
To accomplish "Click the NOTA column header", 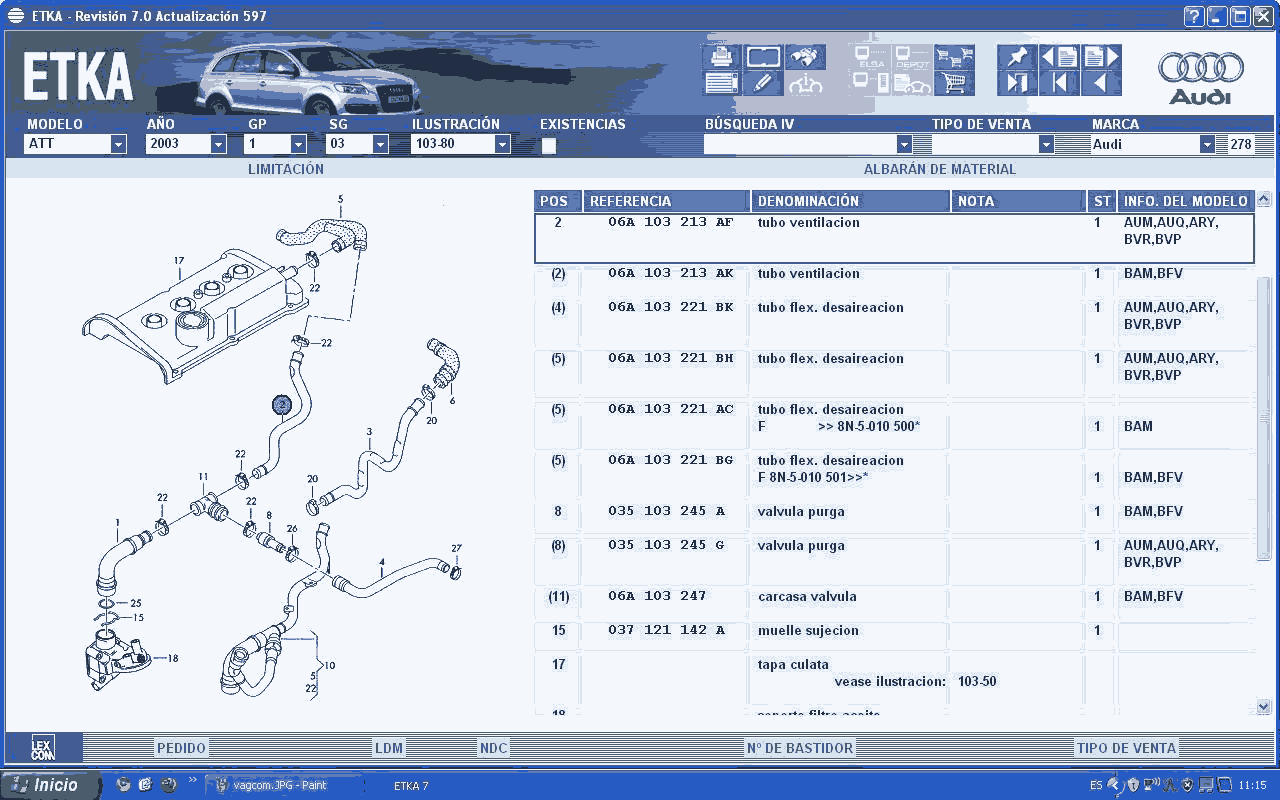I will pos(1018,201).
